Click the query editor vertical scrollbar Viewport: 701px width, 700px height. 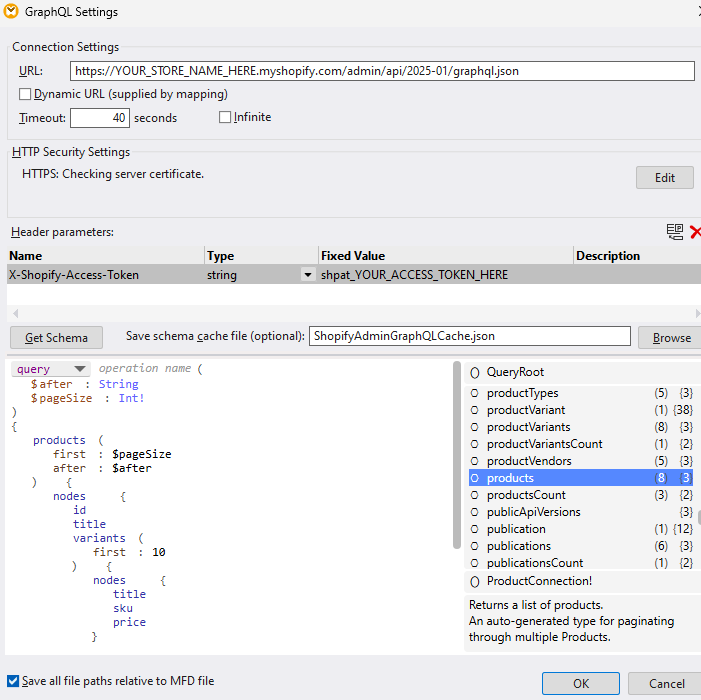click(457, 450)
